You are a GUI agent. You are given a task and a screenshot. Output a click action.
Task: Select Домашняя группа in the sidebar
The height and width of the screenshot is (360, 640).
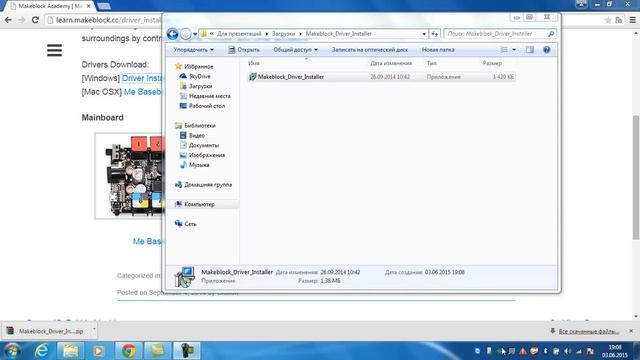pyautogui.click(x=203, y=184)
